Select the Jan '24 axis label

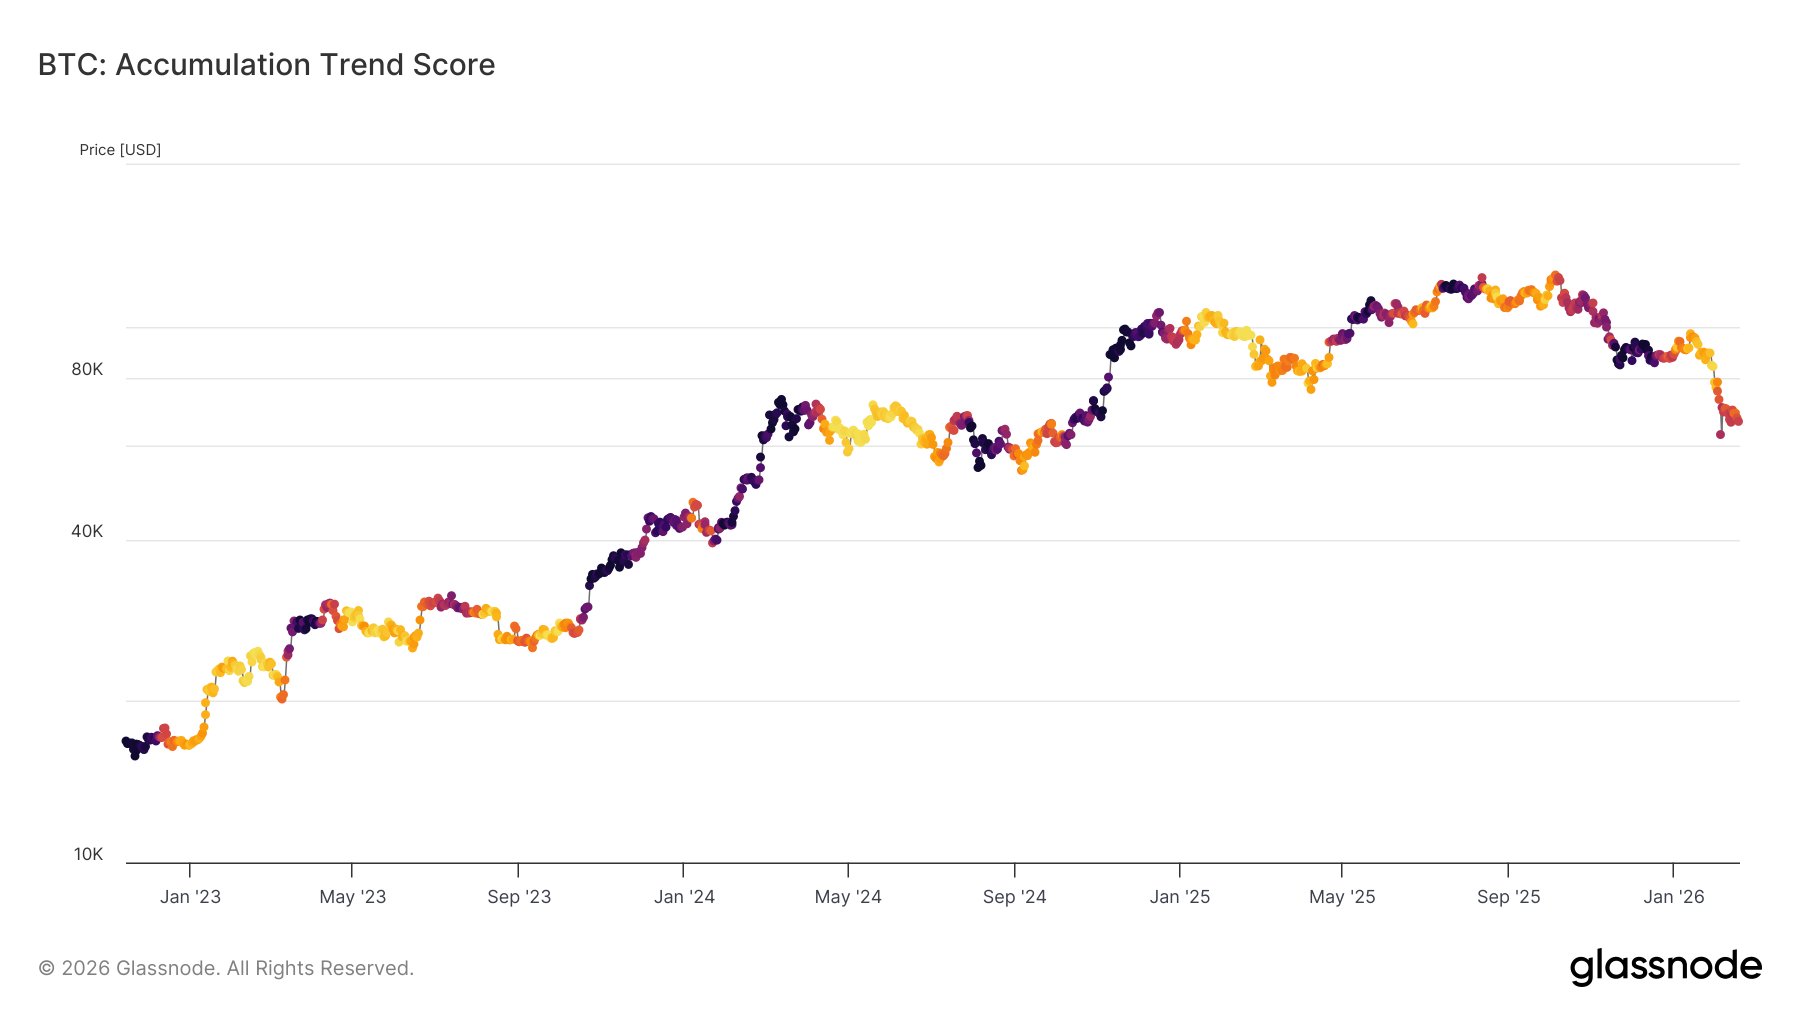684,897
